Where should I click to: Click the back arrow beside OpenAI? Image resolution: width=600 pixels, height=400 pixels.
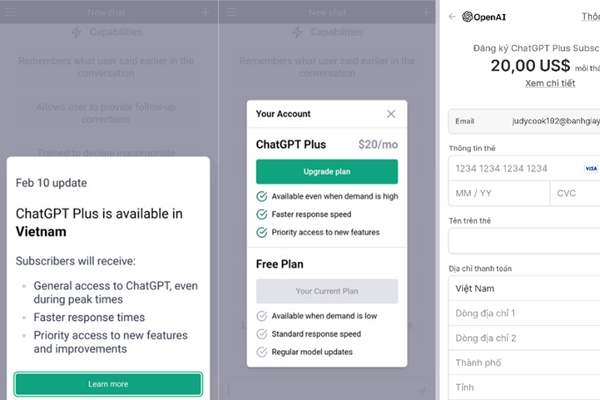pyautogui.click(x=452, y=16)
